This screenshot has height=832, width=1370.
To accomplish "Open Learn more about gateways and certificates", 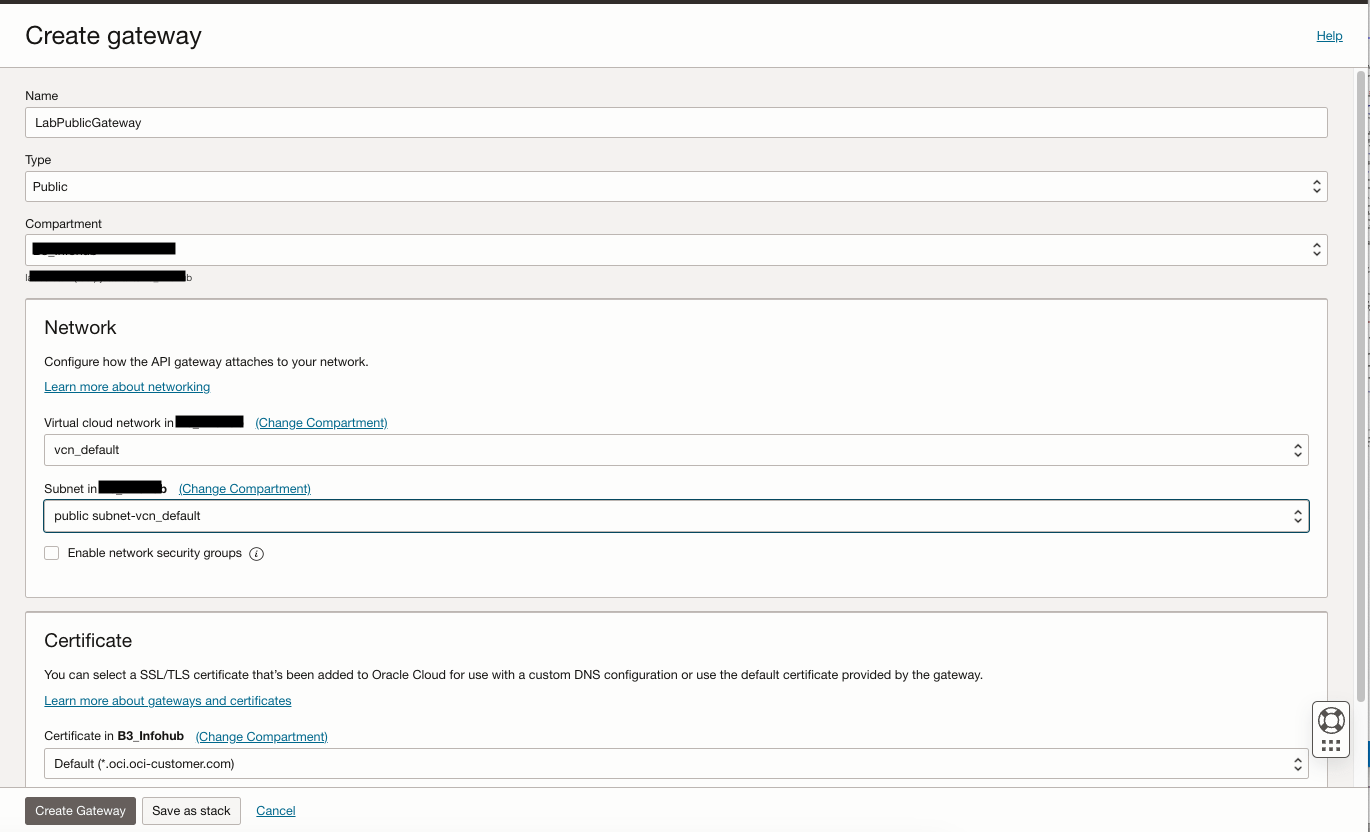I will coord(167,700).
